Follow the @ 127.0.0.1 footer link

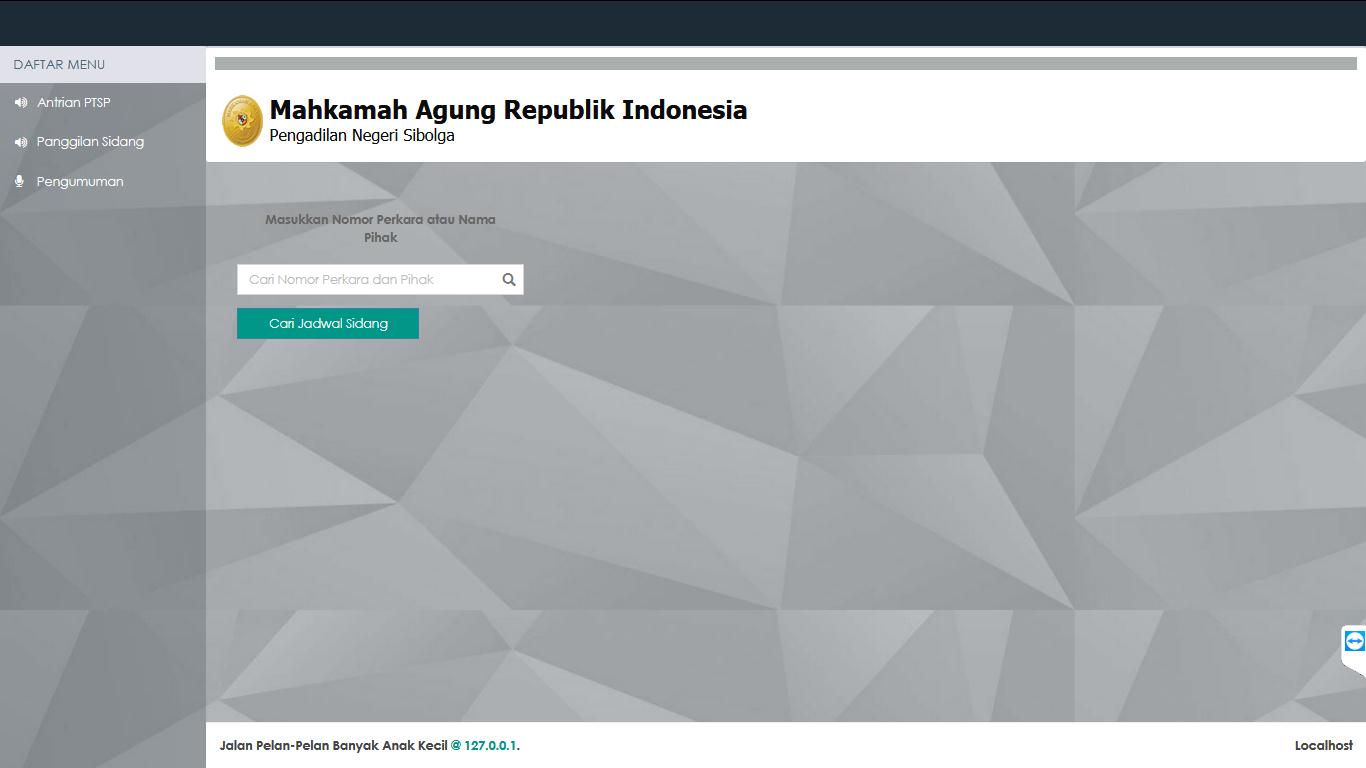point(485,746)
